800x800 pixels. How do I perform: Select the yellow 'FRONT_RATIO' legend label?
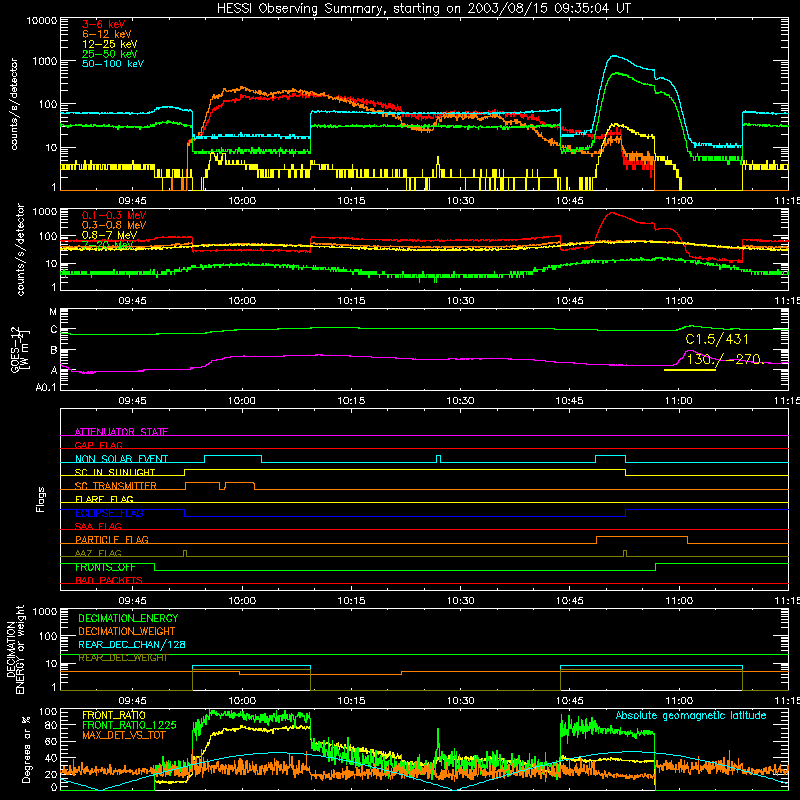(x=114, y=715)
